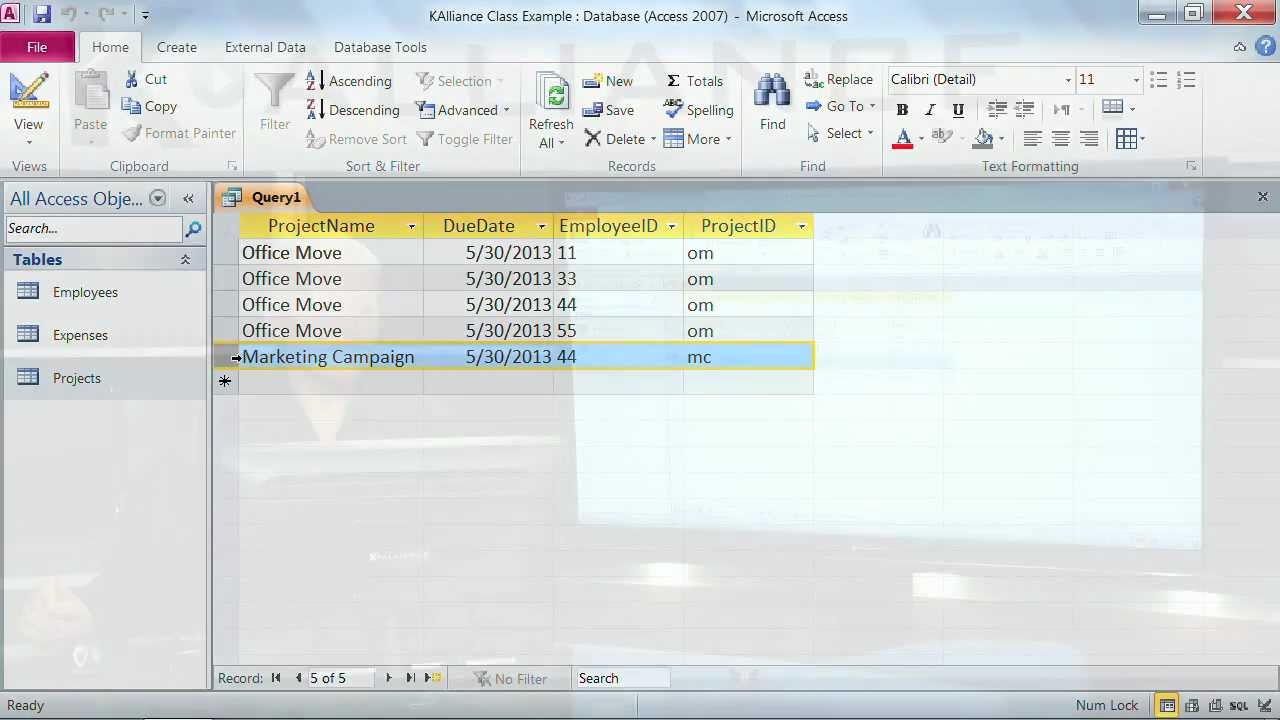
Task: Go to first record
Action: tap(276, 678)
